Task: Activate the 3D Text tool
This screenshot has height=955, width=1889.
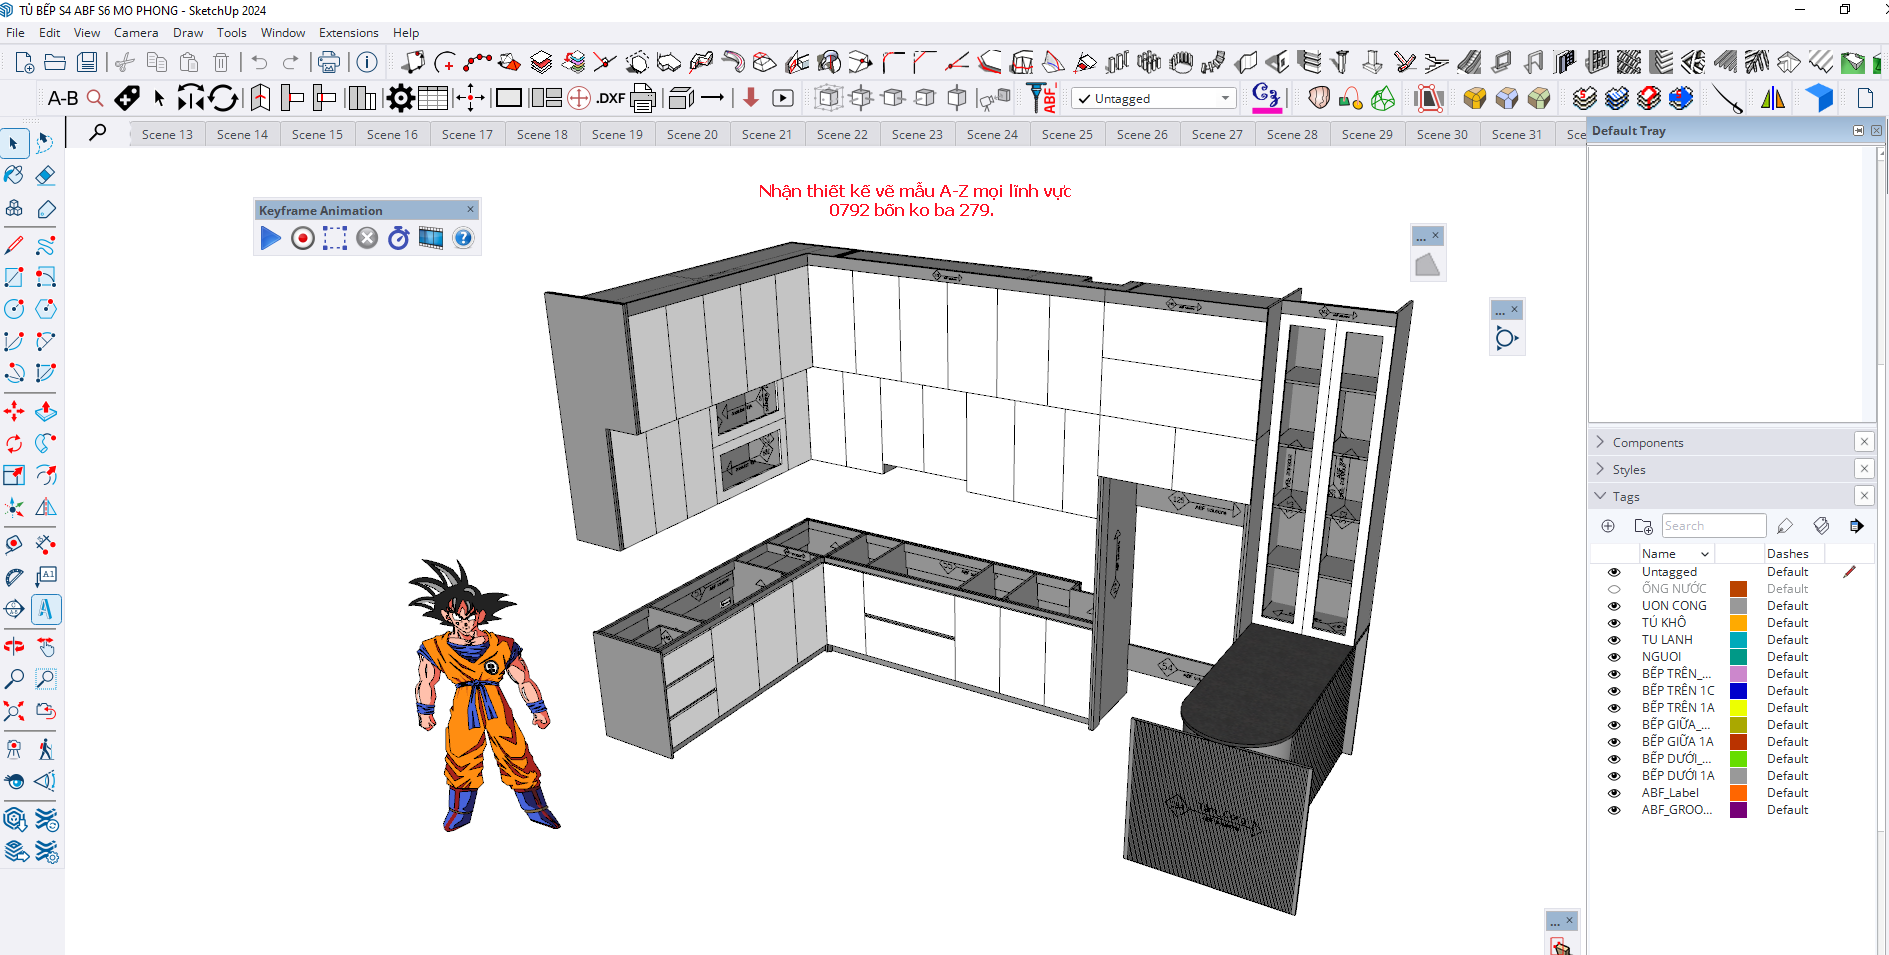Action: 45,609
